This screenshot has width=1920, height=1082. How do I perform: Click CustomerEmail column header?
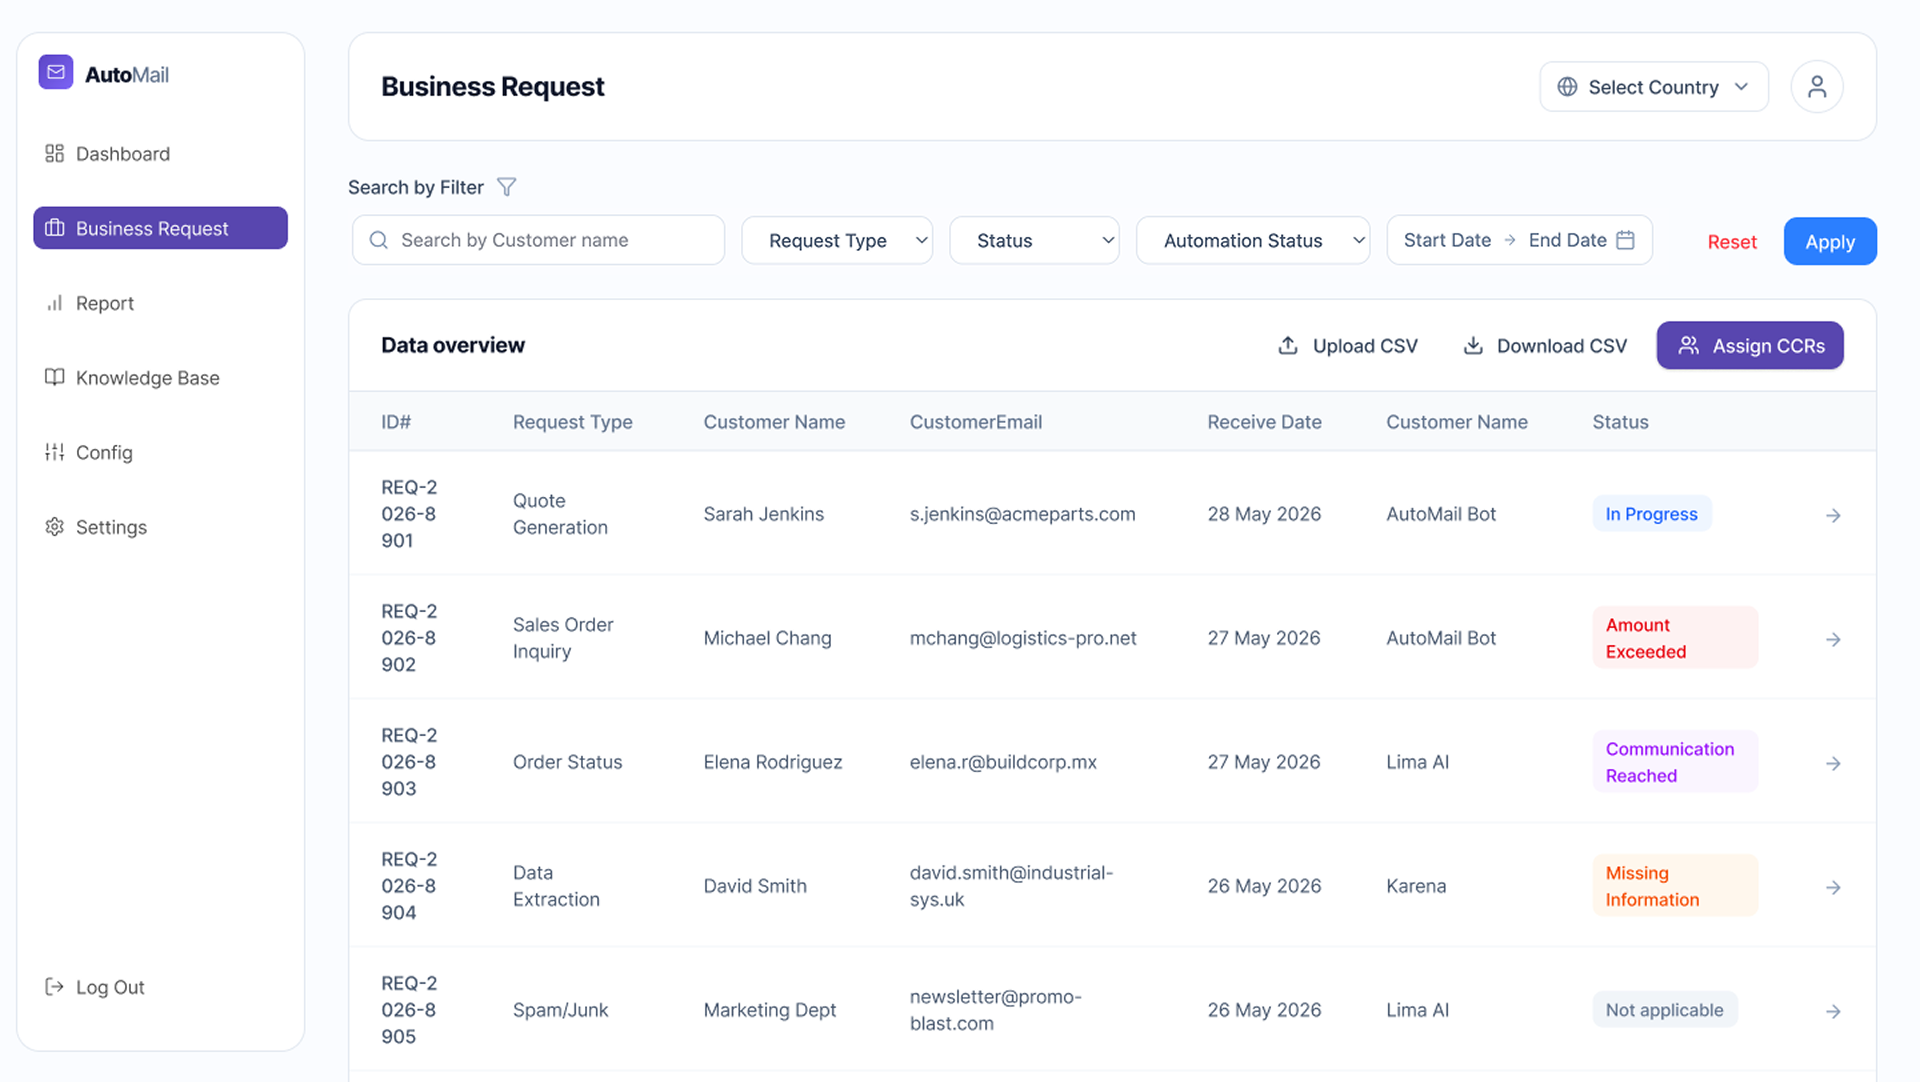[976, 422]
